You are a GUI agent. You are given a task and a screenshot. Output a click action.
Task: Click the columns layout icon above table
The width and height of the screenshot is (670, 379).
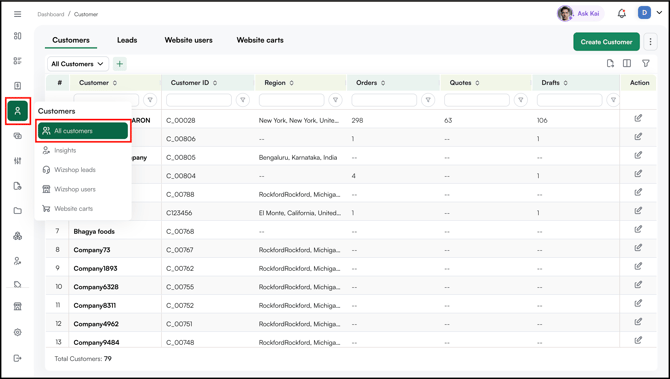627,63
